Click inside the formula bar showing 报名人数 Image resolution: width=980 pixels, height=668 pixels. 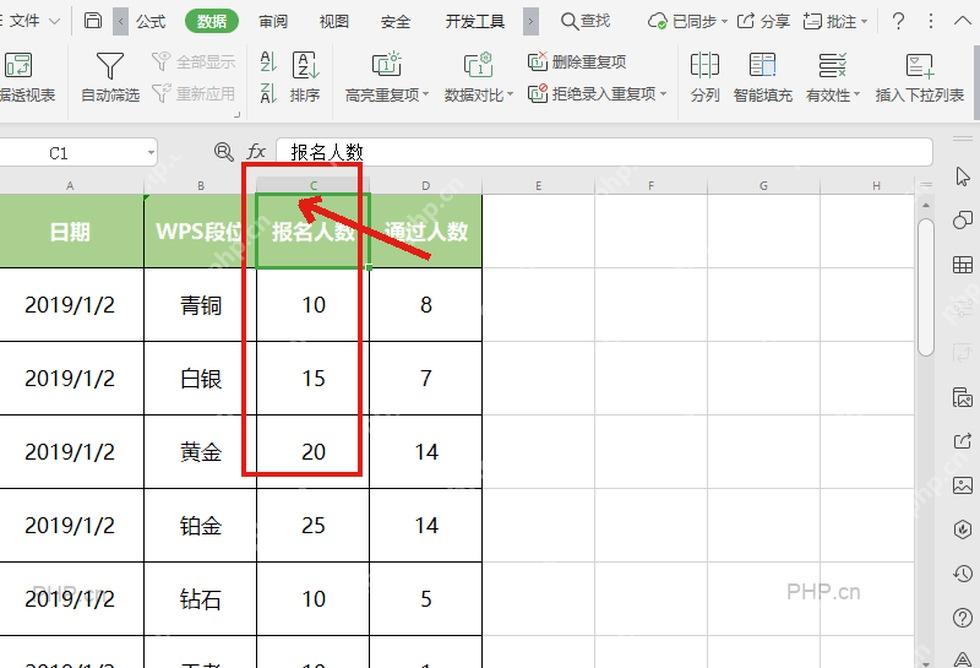[604, 152]
